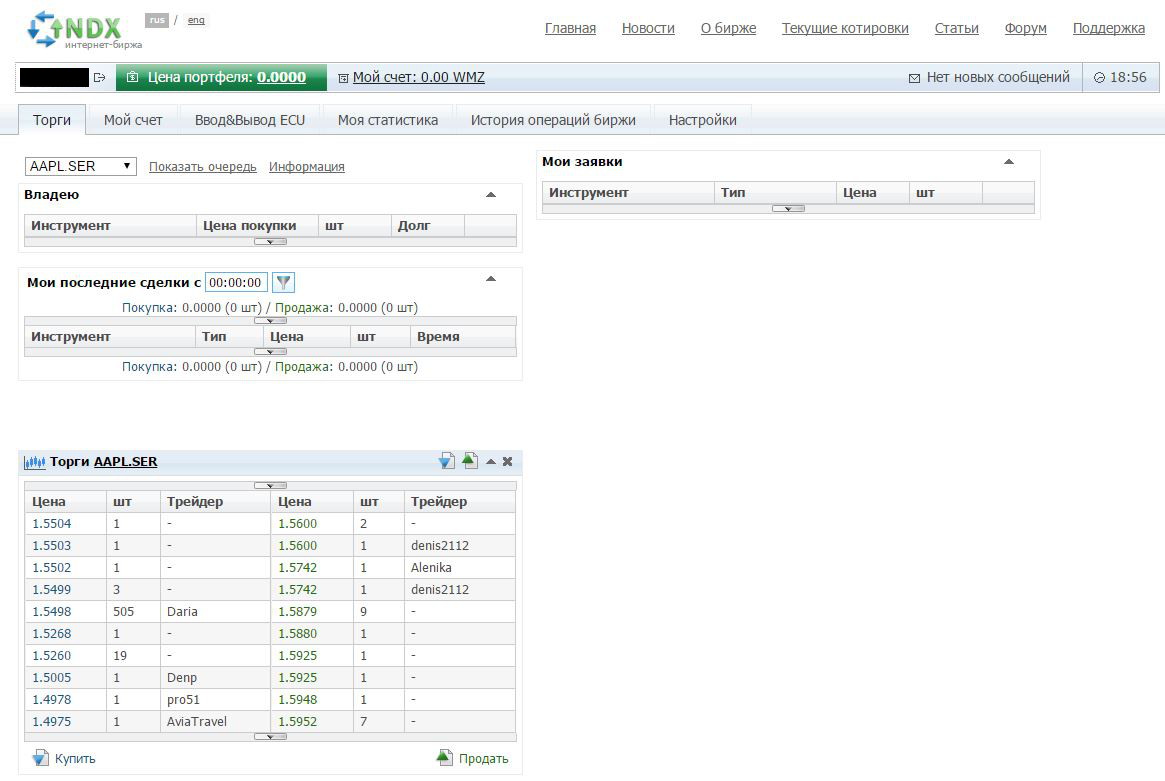Open the О бирже link
This screenshot has width=1165, height=781.
coord(728,28)
